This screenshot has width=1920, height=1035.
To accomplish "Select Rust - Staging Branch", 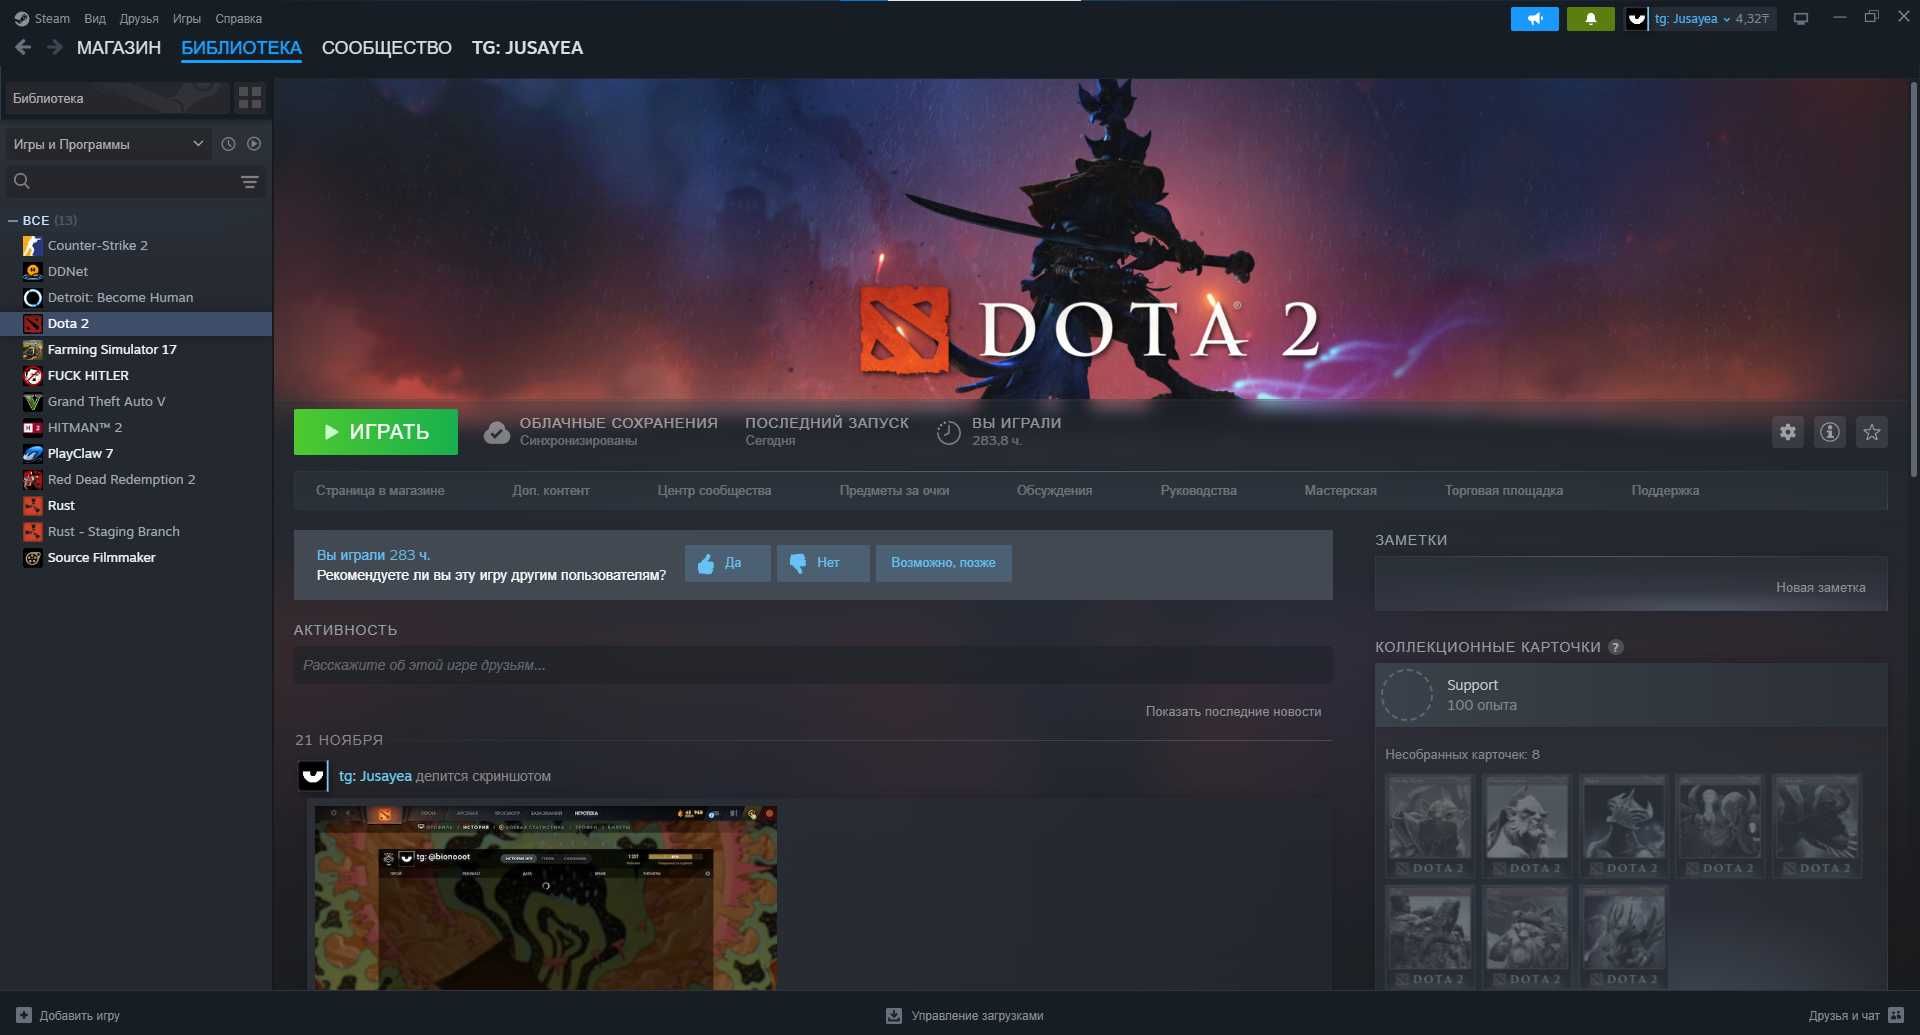I will coord(136,531).
